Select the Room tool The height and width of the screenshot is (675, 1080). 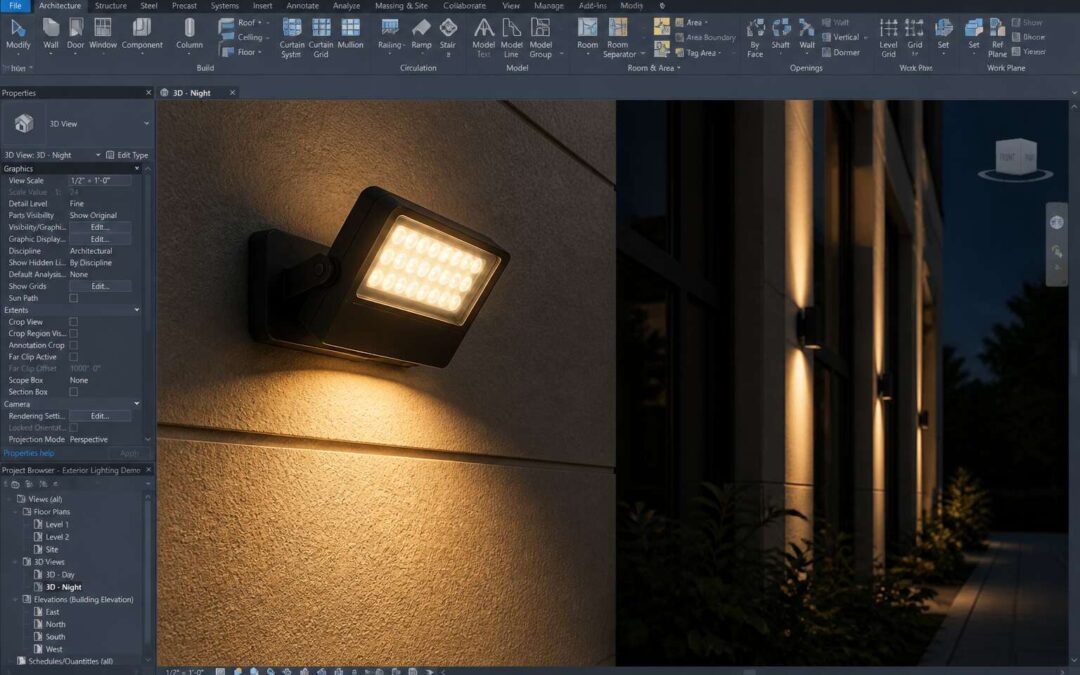[588, 34]
